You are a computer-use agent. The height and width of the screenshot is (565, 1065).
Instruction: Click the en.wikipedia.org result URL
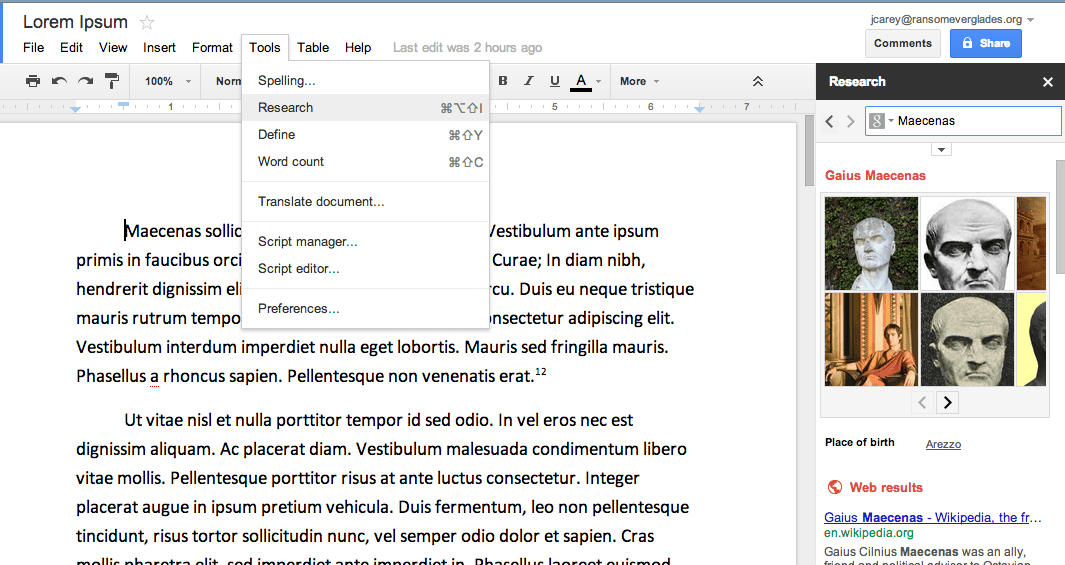click(869, 533)
